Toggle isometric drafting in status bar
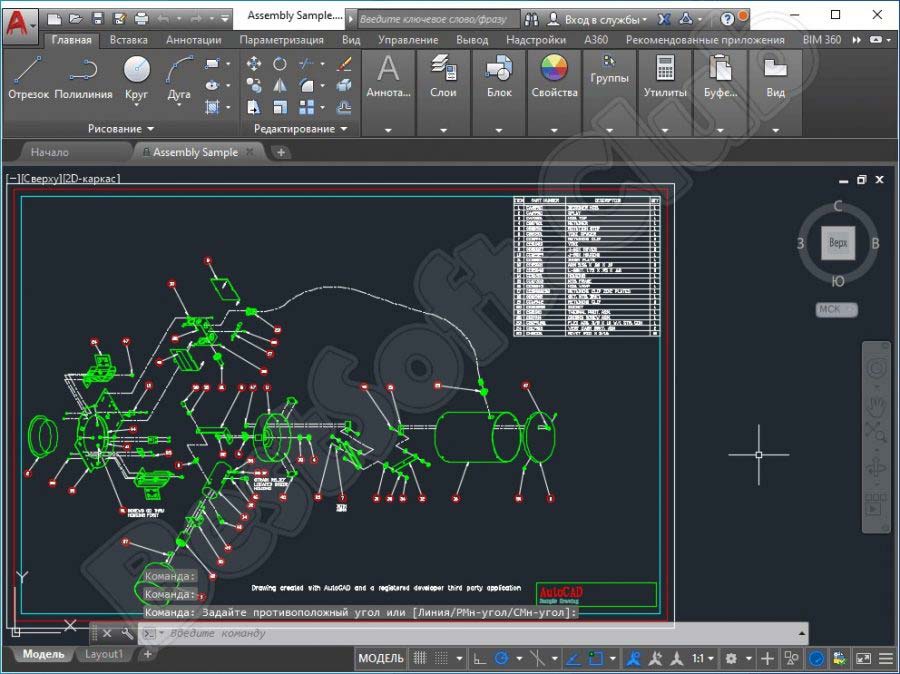Viewport: 900px width, 674px height. (x=538, y=658)
